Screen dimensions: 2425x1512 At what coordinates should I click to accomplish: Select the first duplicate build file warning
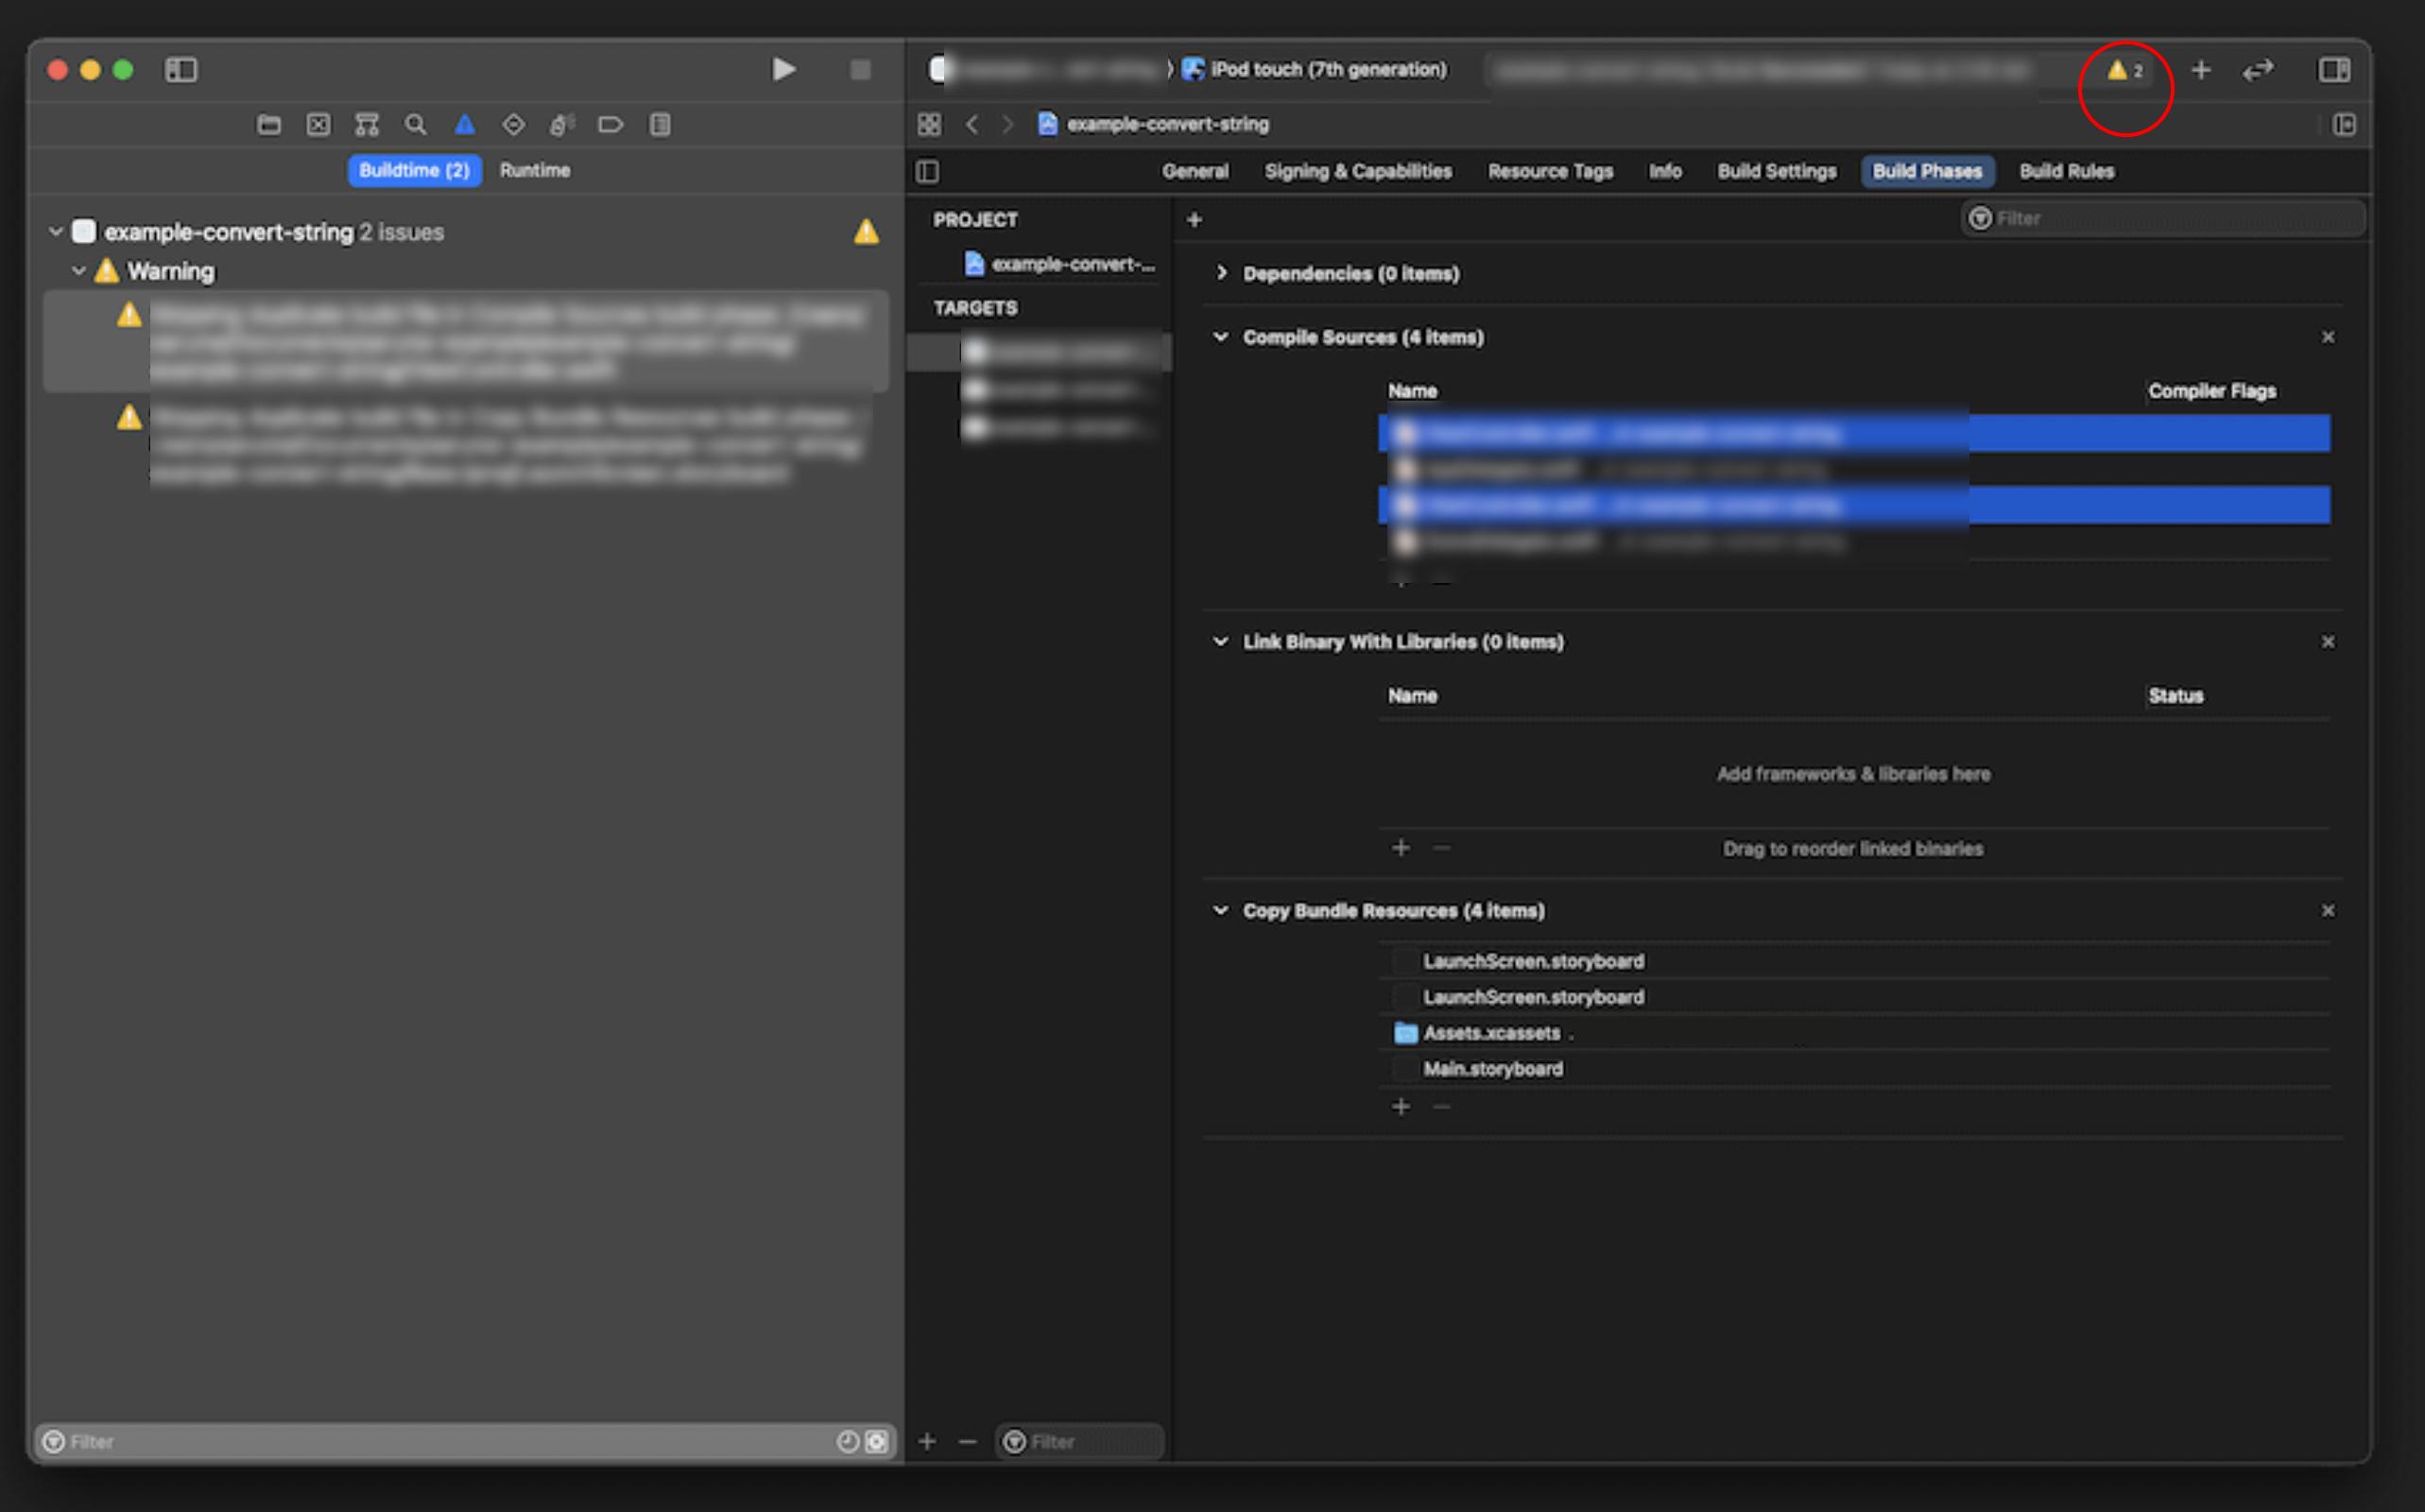pos(466,342)
